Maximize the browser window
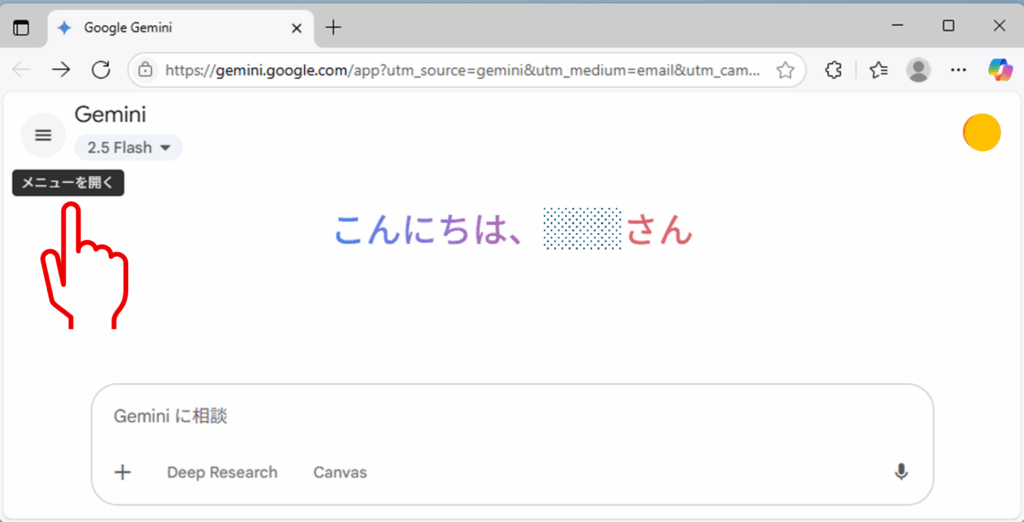 click(x=948, y=26)
